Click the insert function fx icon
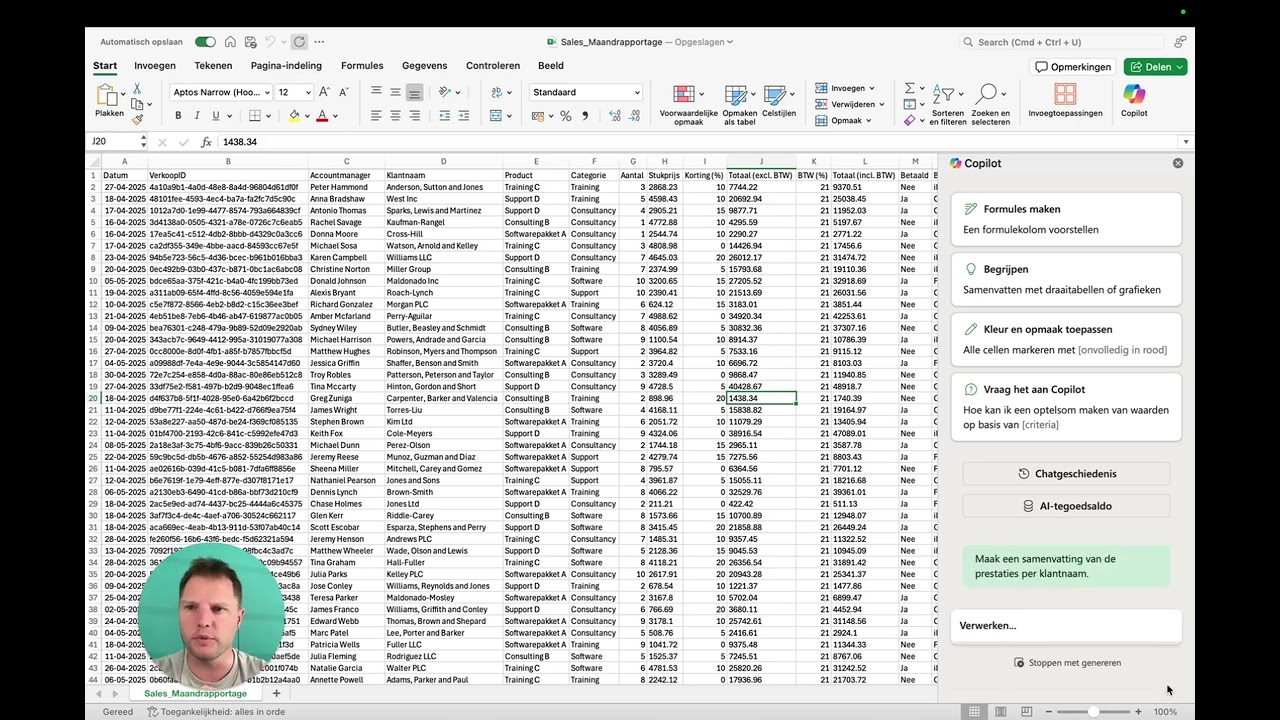The width and height of the screenshot is (1280, 720). point(206,142)
